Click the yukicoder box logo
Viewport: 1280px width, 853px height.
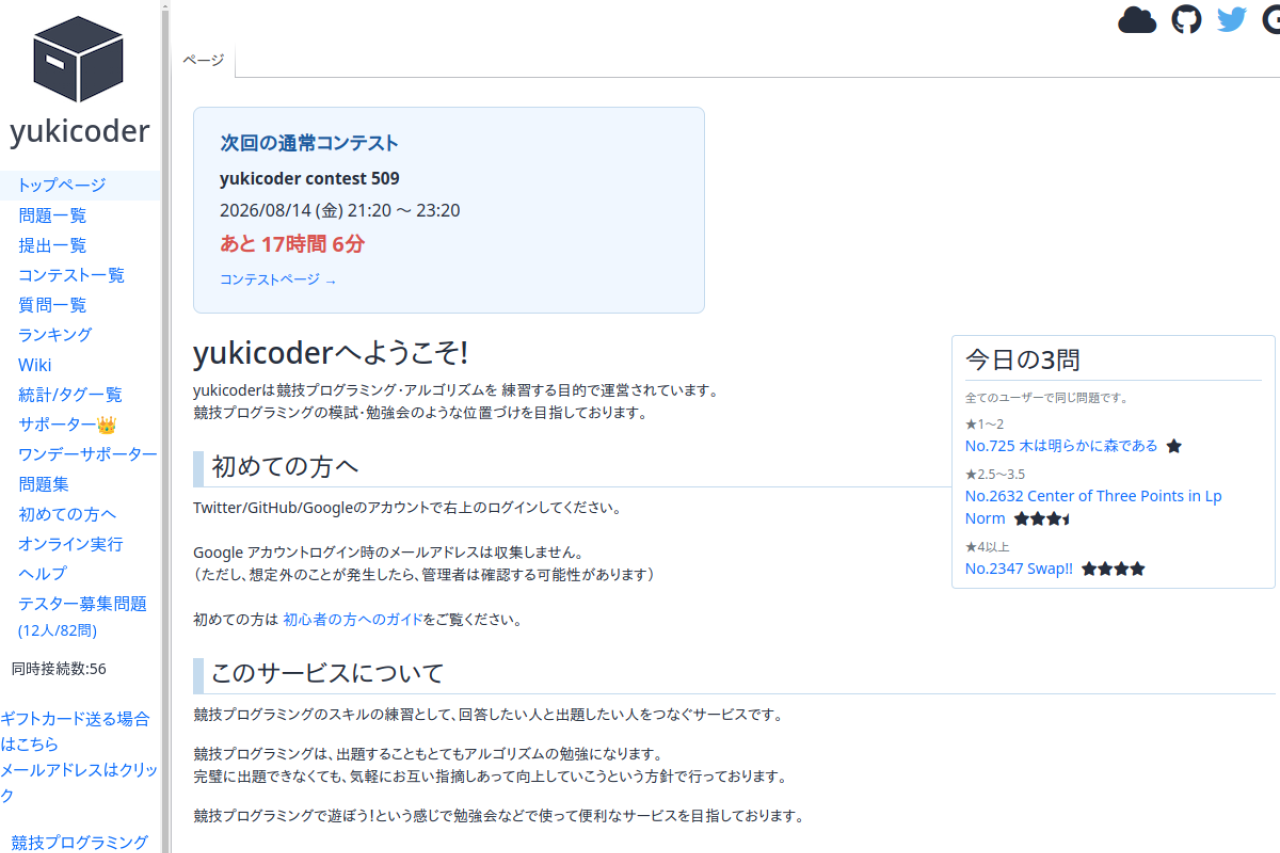[78, 58]
